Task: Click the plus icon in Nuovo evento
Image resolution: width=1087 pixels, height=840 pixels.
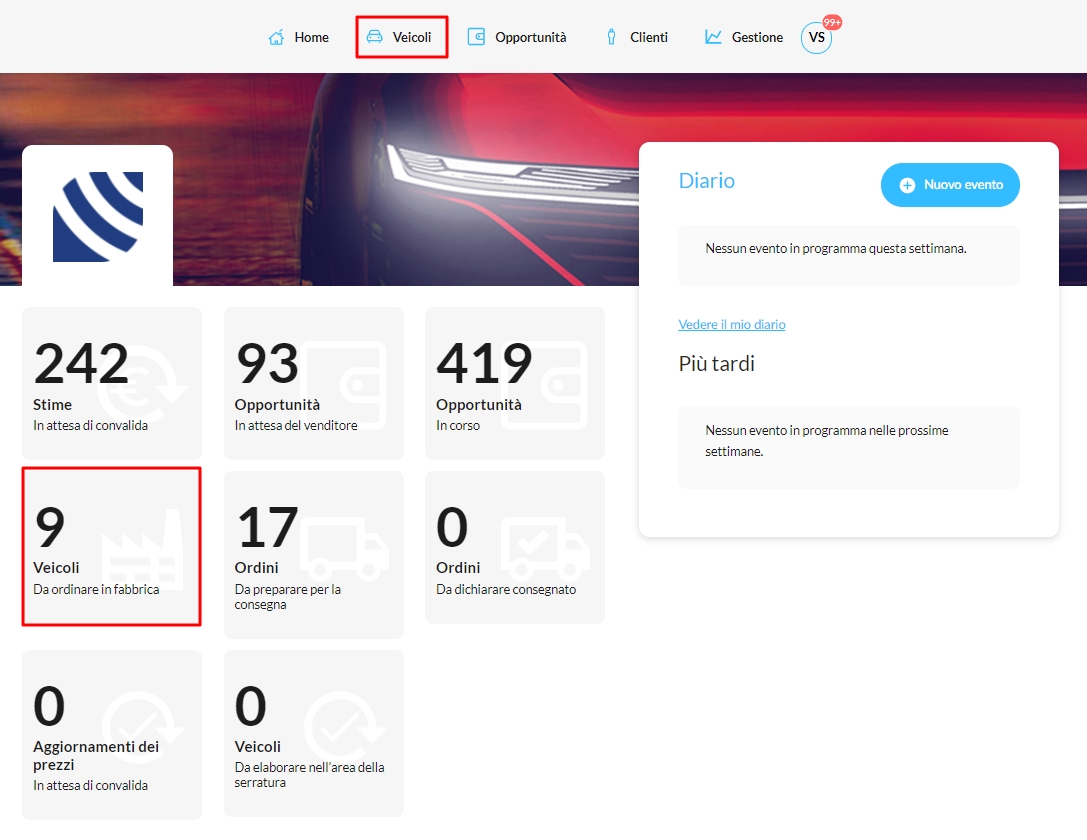Action: point(907,185)
